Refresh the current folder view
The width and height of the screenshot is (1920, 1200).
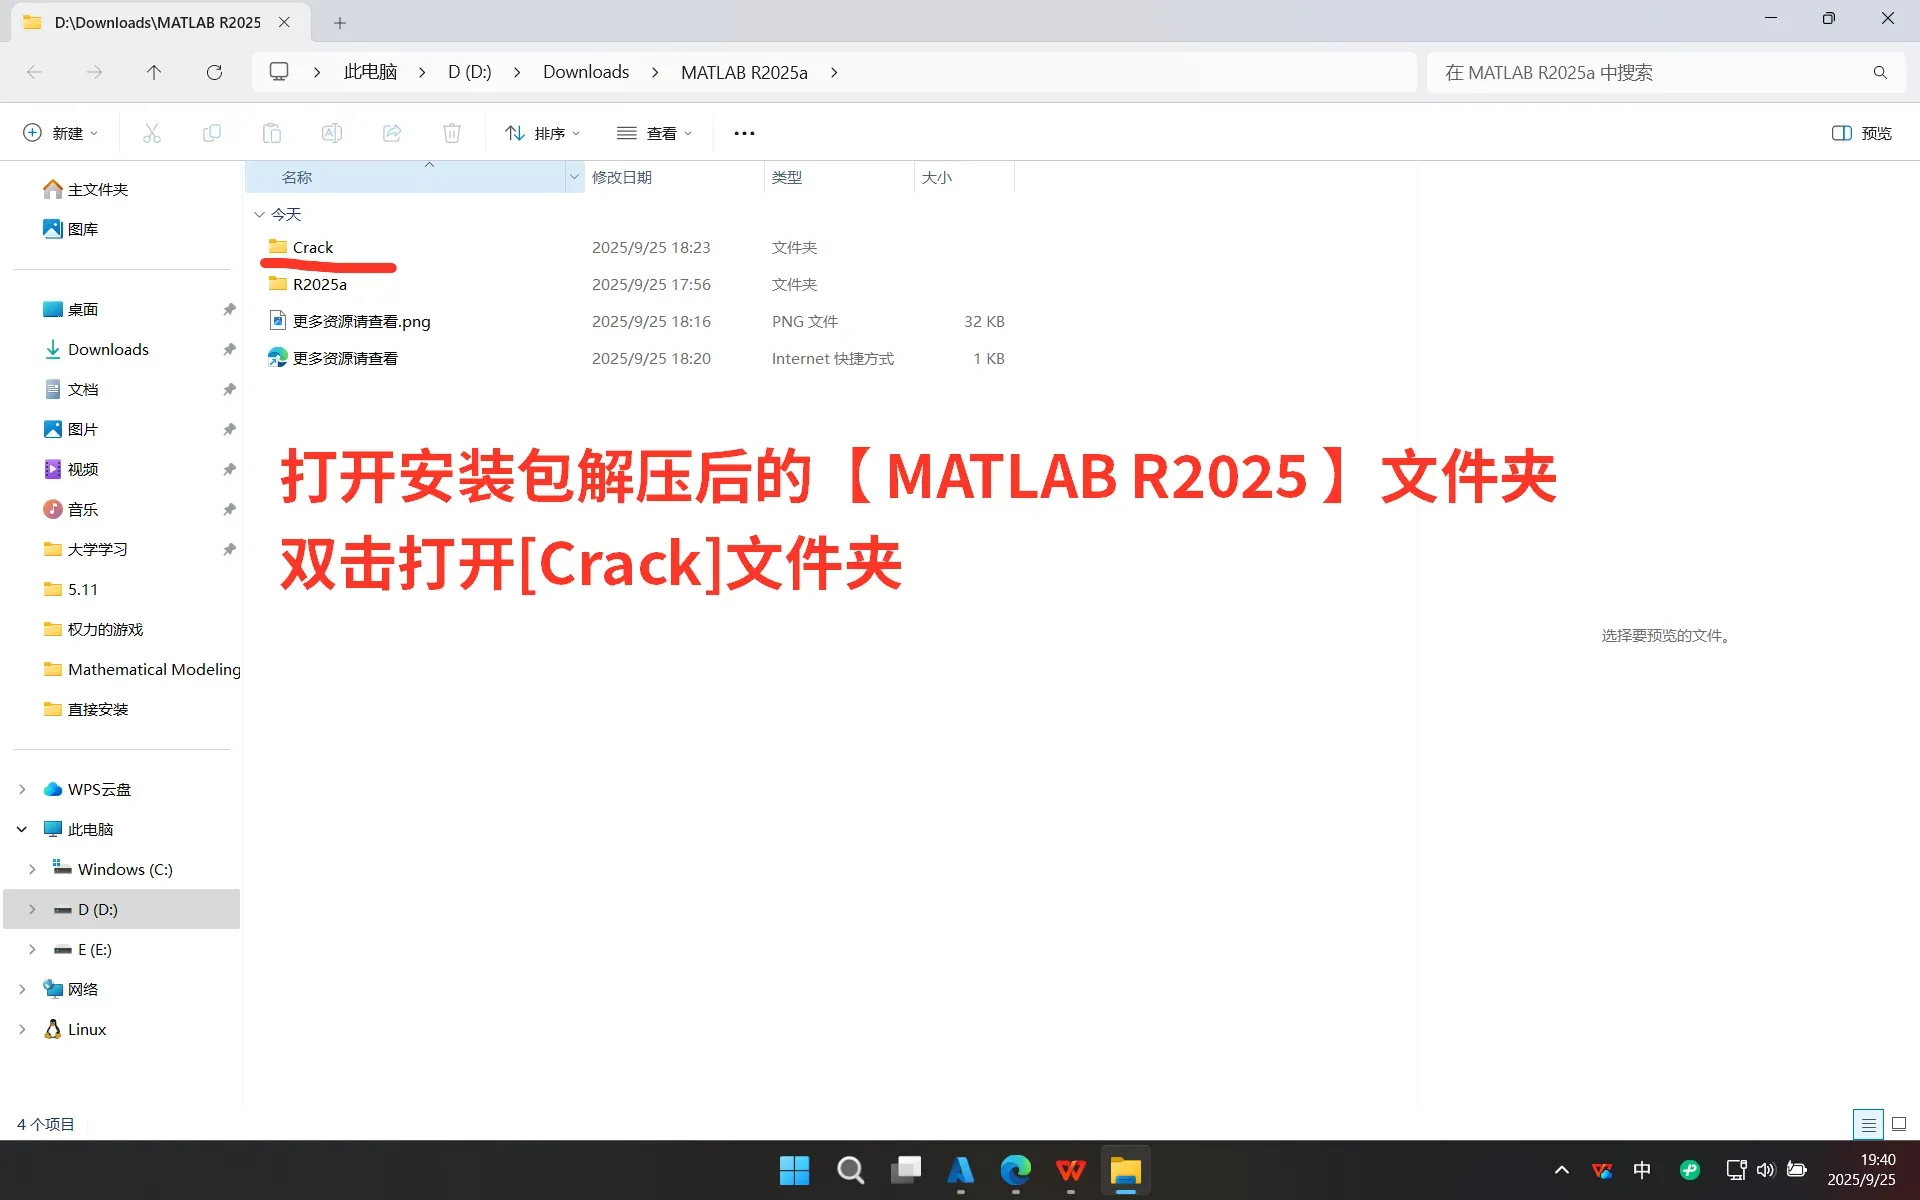pos(214,71)
